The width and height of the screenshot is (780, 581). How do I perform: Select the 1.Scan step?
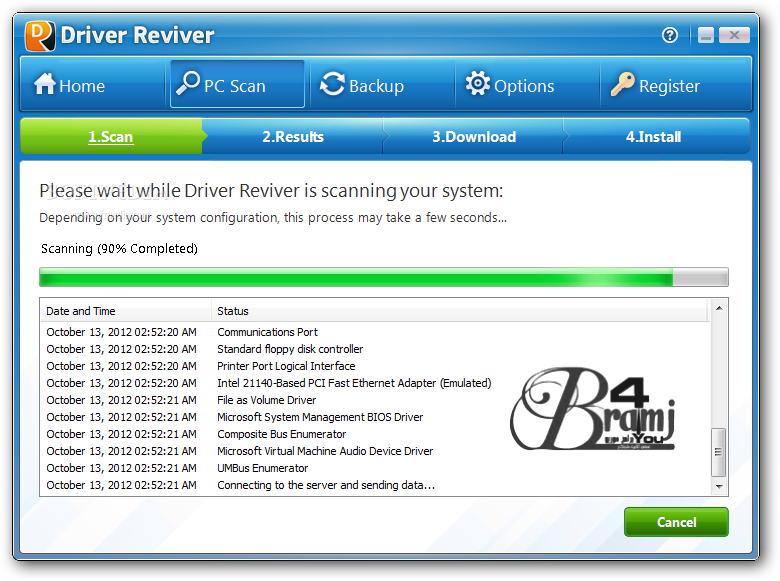click(x=111, y=136)
